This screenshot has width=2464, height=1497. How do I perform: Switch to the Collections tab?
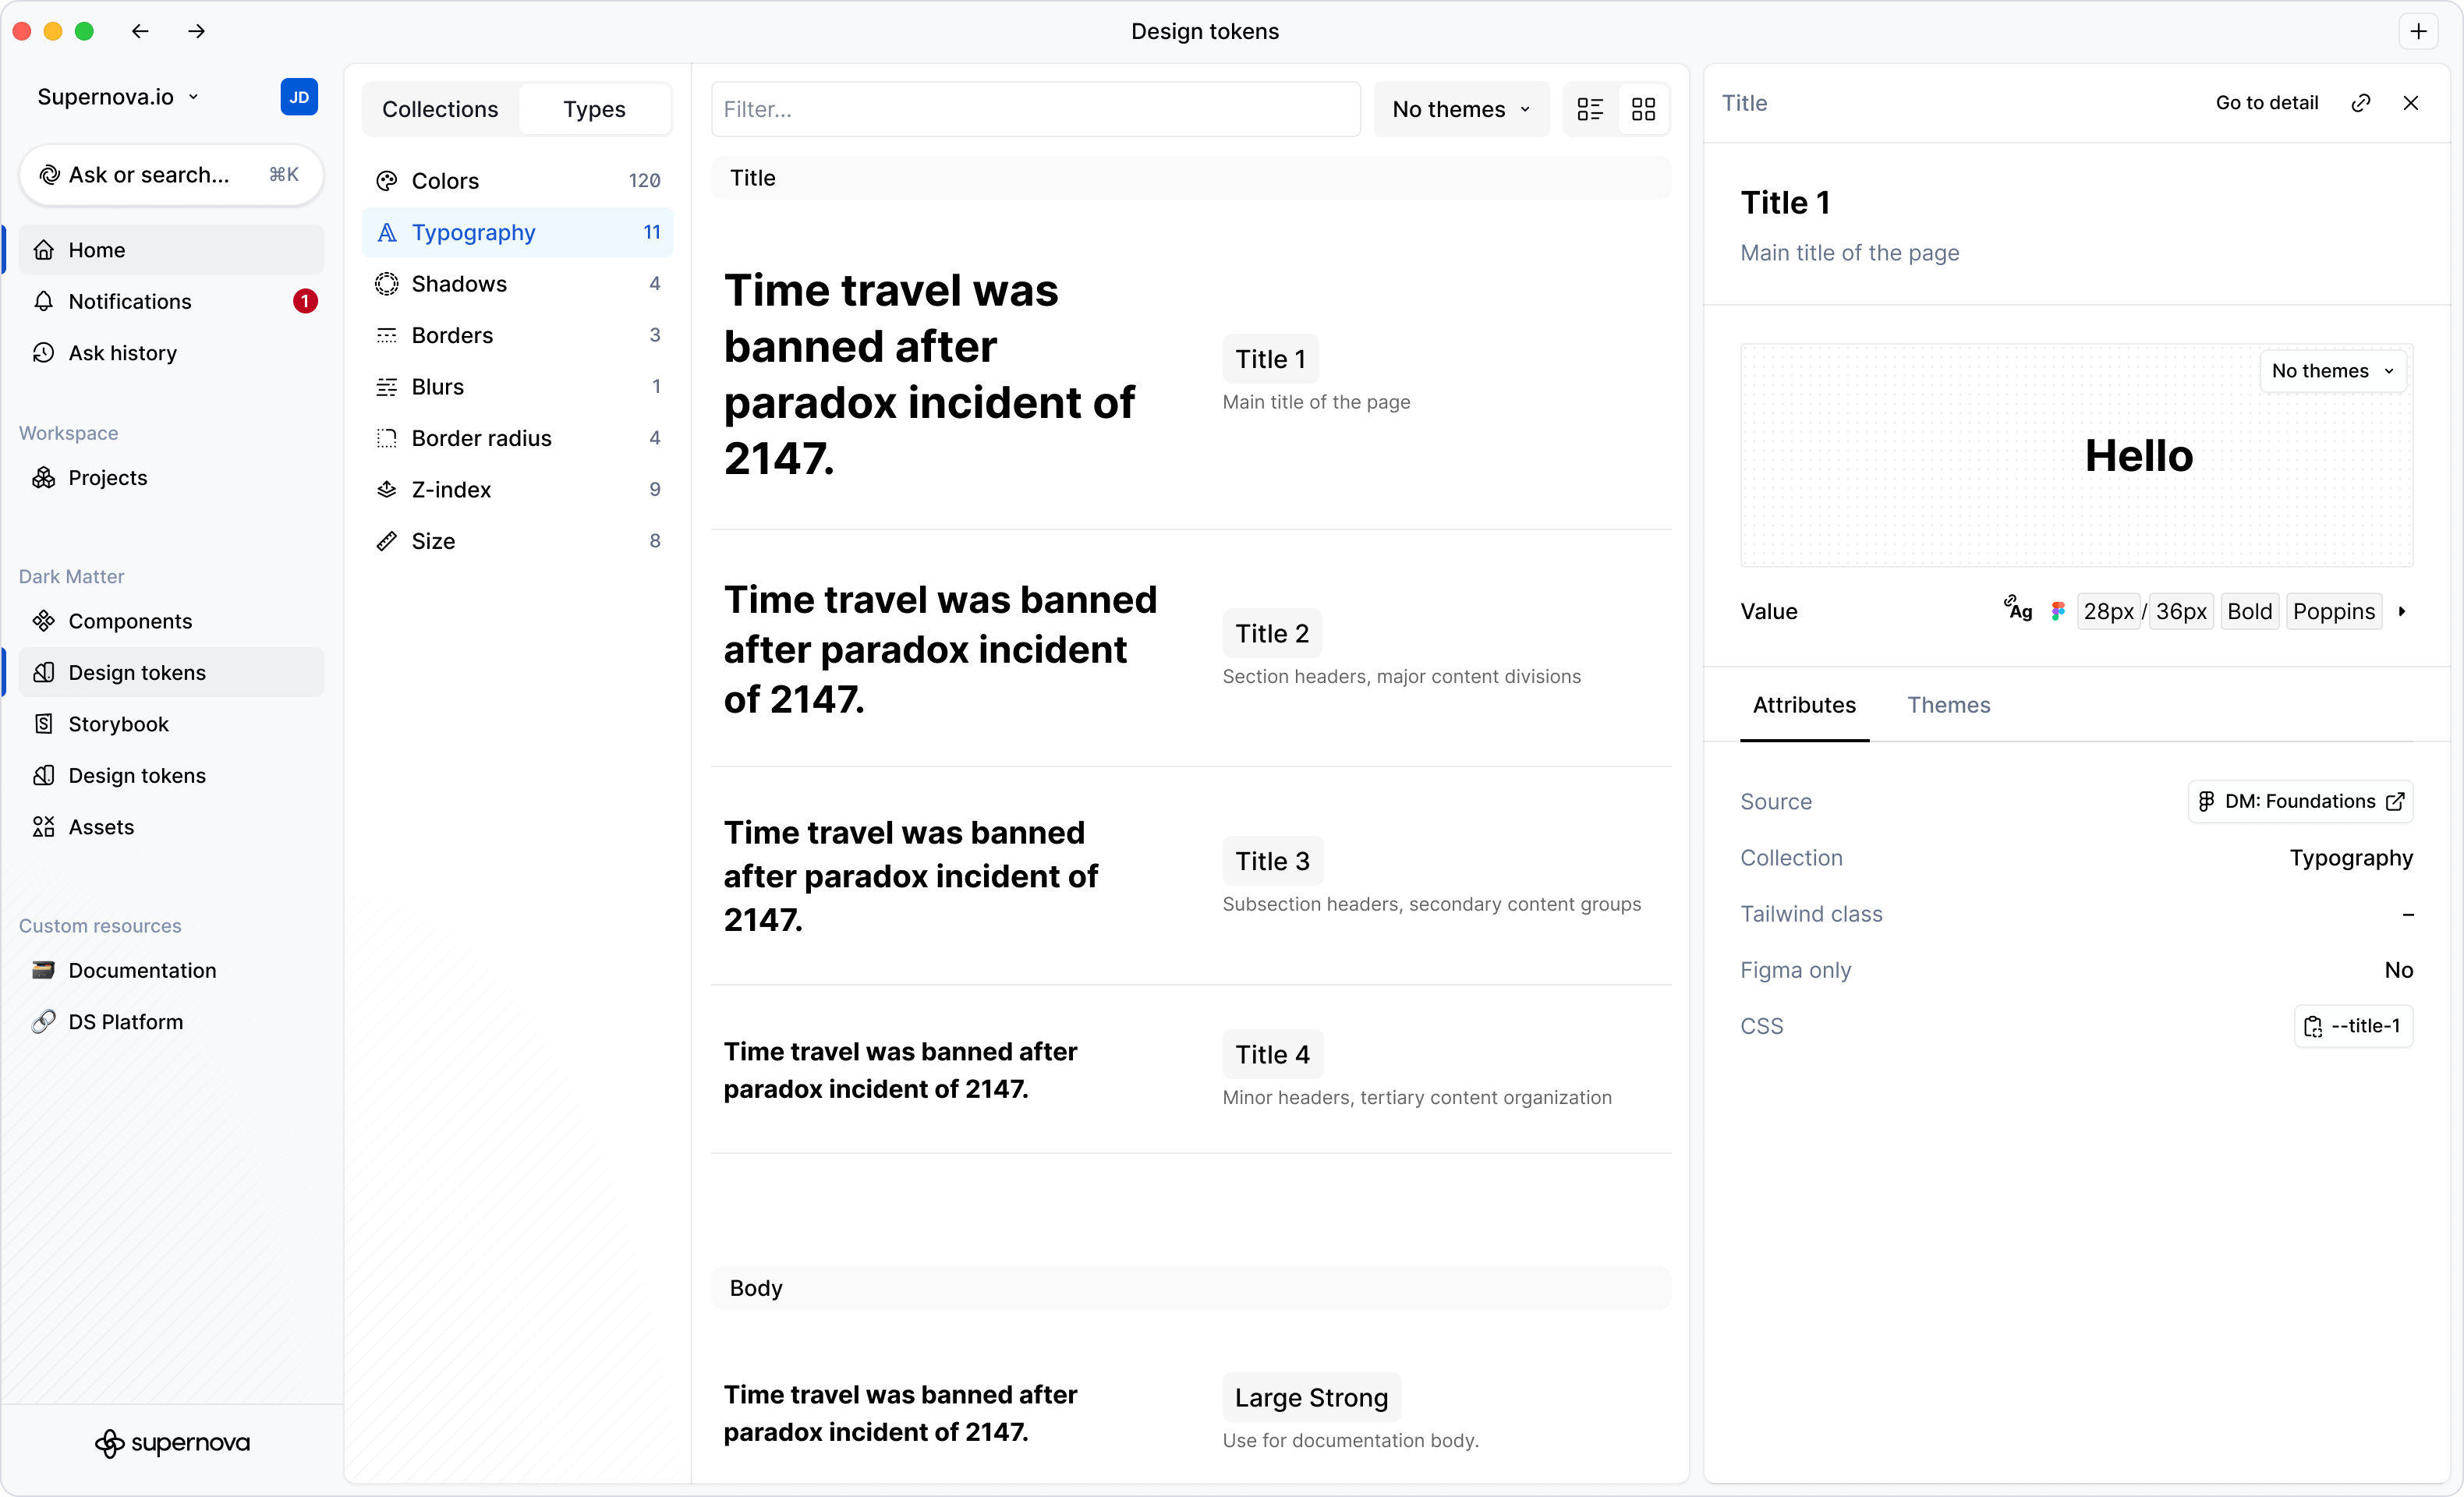[x=440, y=109]
